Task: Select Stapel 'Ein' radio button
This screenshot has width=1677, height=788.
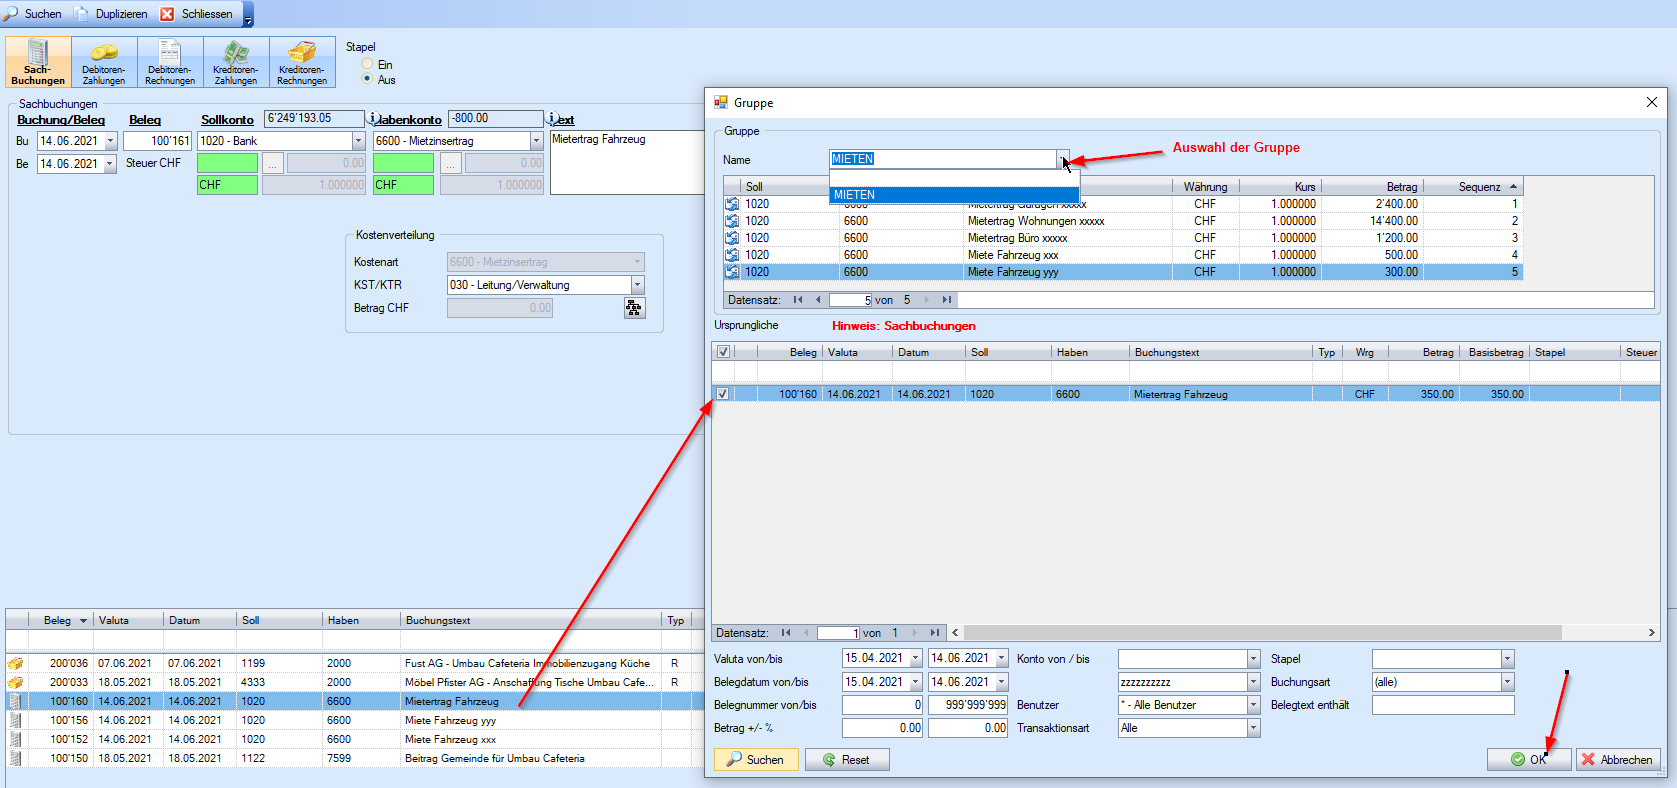Action: [x=368, y=64]
